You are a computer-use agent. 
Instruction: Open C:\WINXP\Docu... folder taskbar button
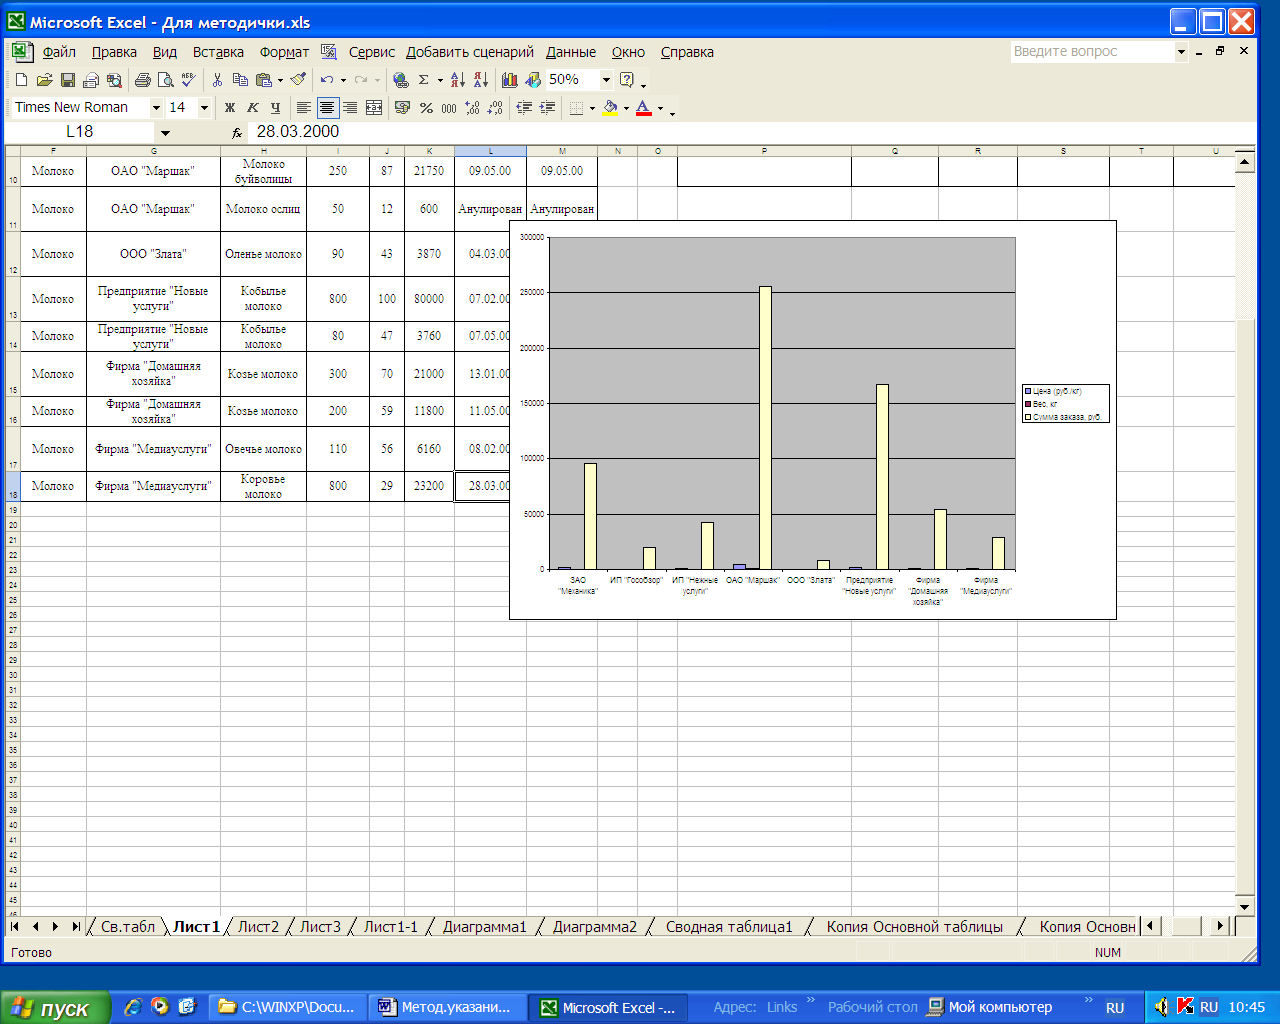288,1008
